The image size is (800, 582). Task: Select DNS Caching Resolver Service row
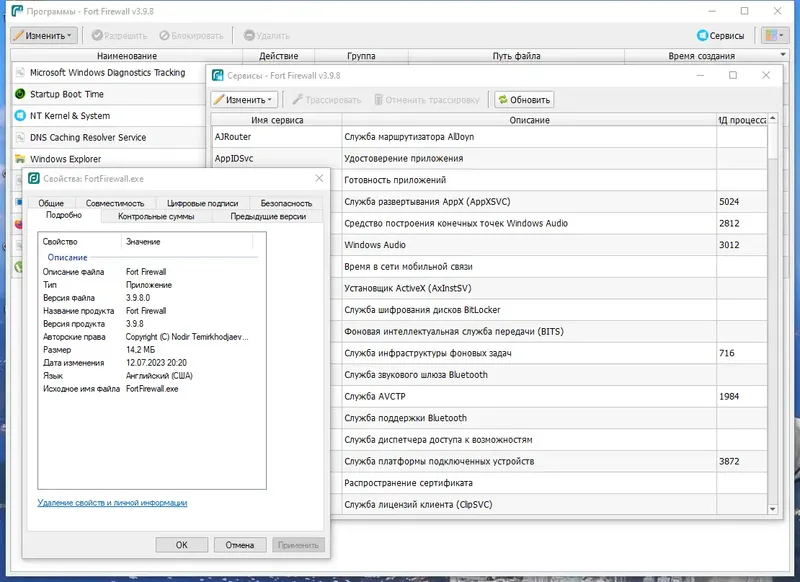109,138
